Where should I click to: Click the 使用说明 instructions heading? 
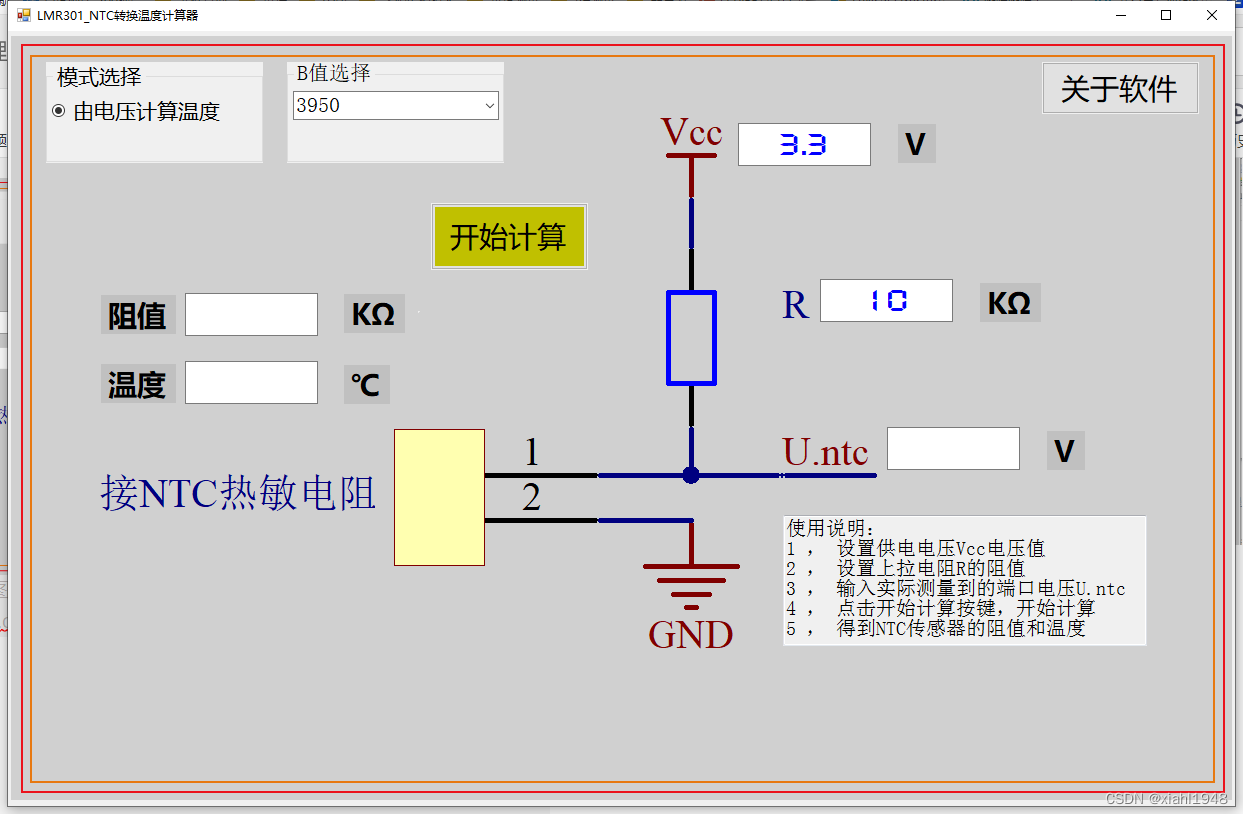click(x=830, y=528)
